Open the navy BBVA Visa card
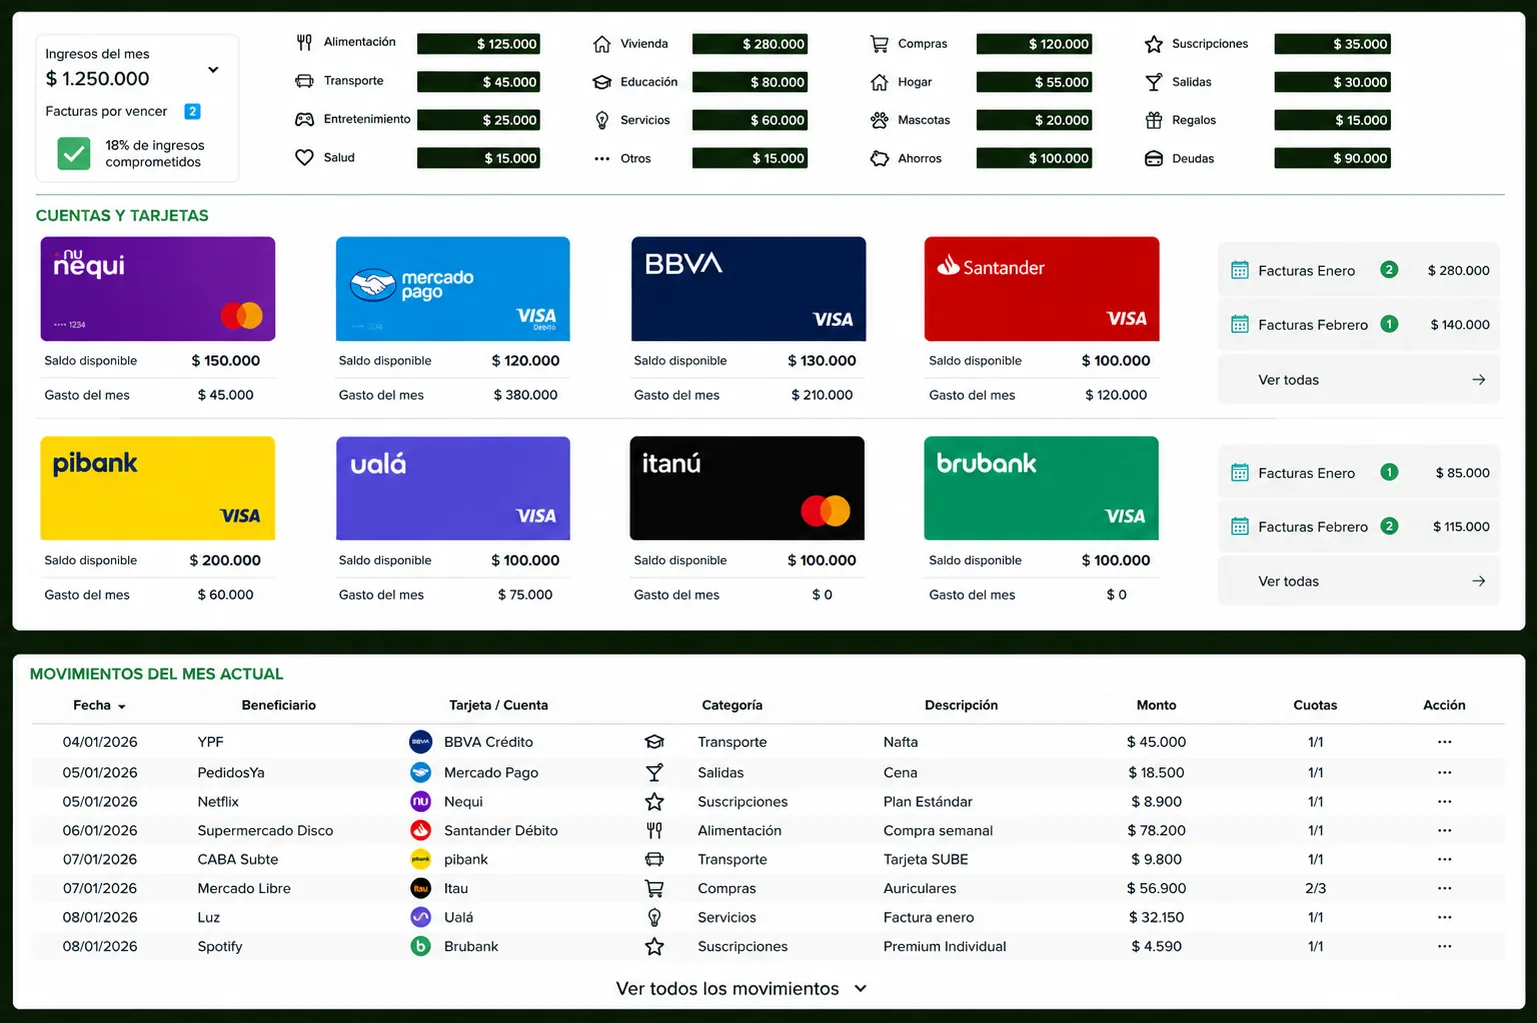The image size is (1537, 1023). click(749, 289)
